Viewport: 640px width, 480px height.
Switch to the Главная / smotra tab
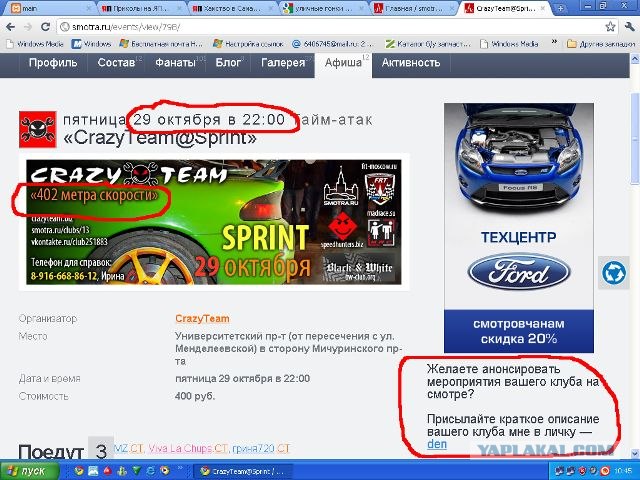pos(413,8)
